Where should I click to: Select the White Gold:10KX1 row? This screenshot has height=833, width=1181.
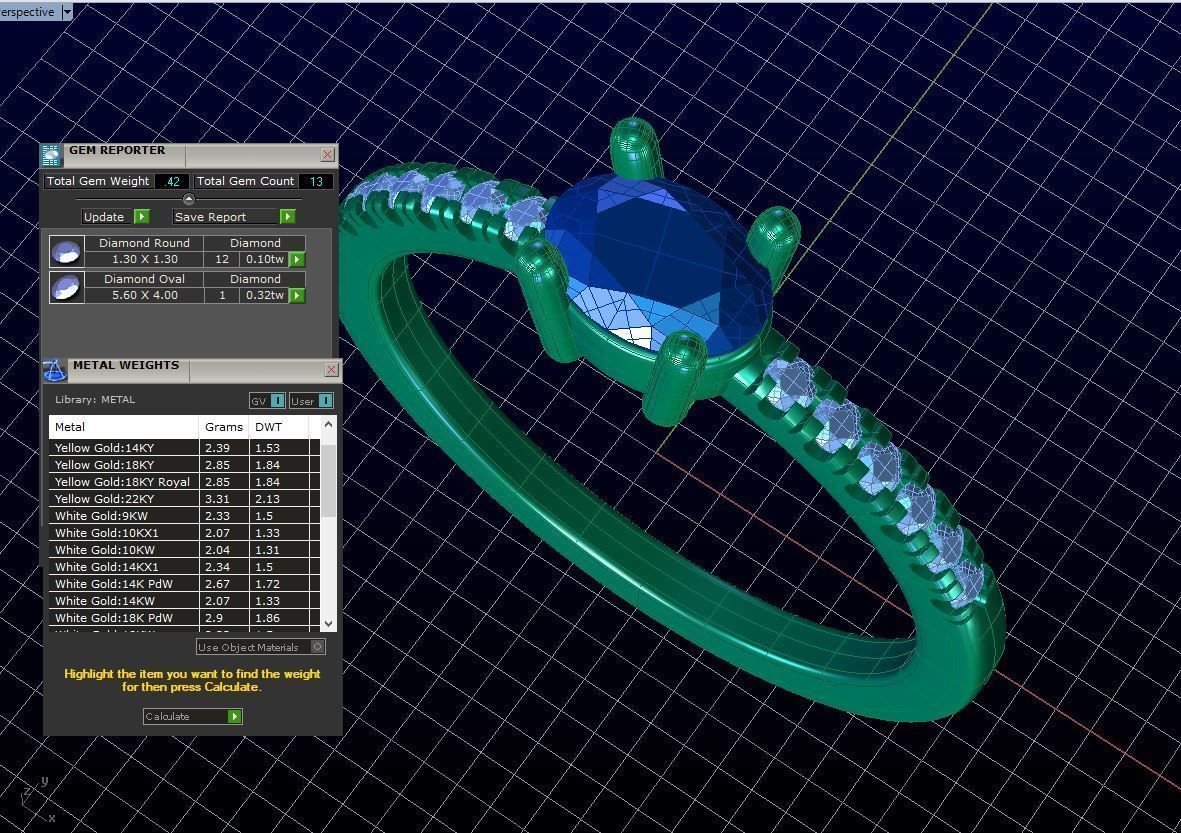(185, 532)
